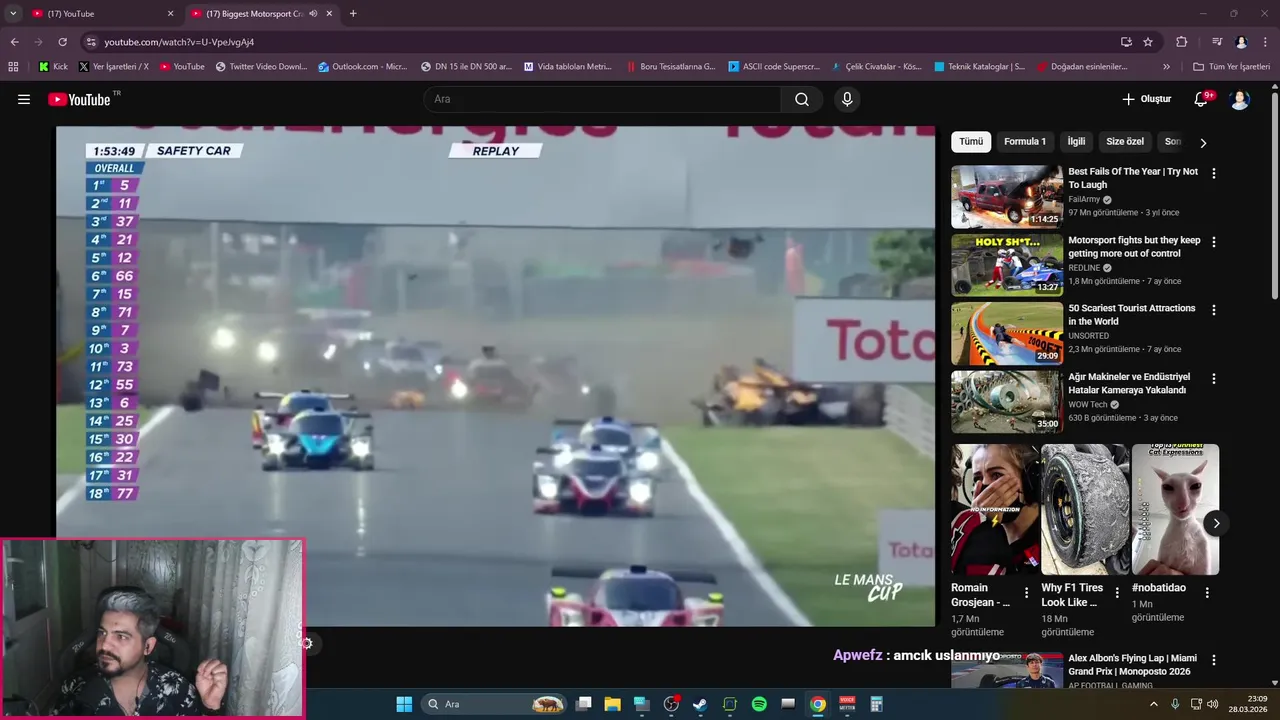Install app icon in address bar
Viewport: 1280px width, 720px height.
[x=1126, y=42]
